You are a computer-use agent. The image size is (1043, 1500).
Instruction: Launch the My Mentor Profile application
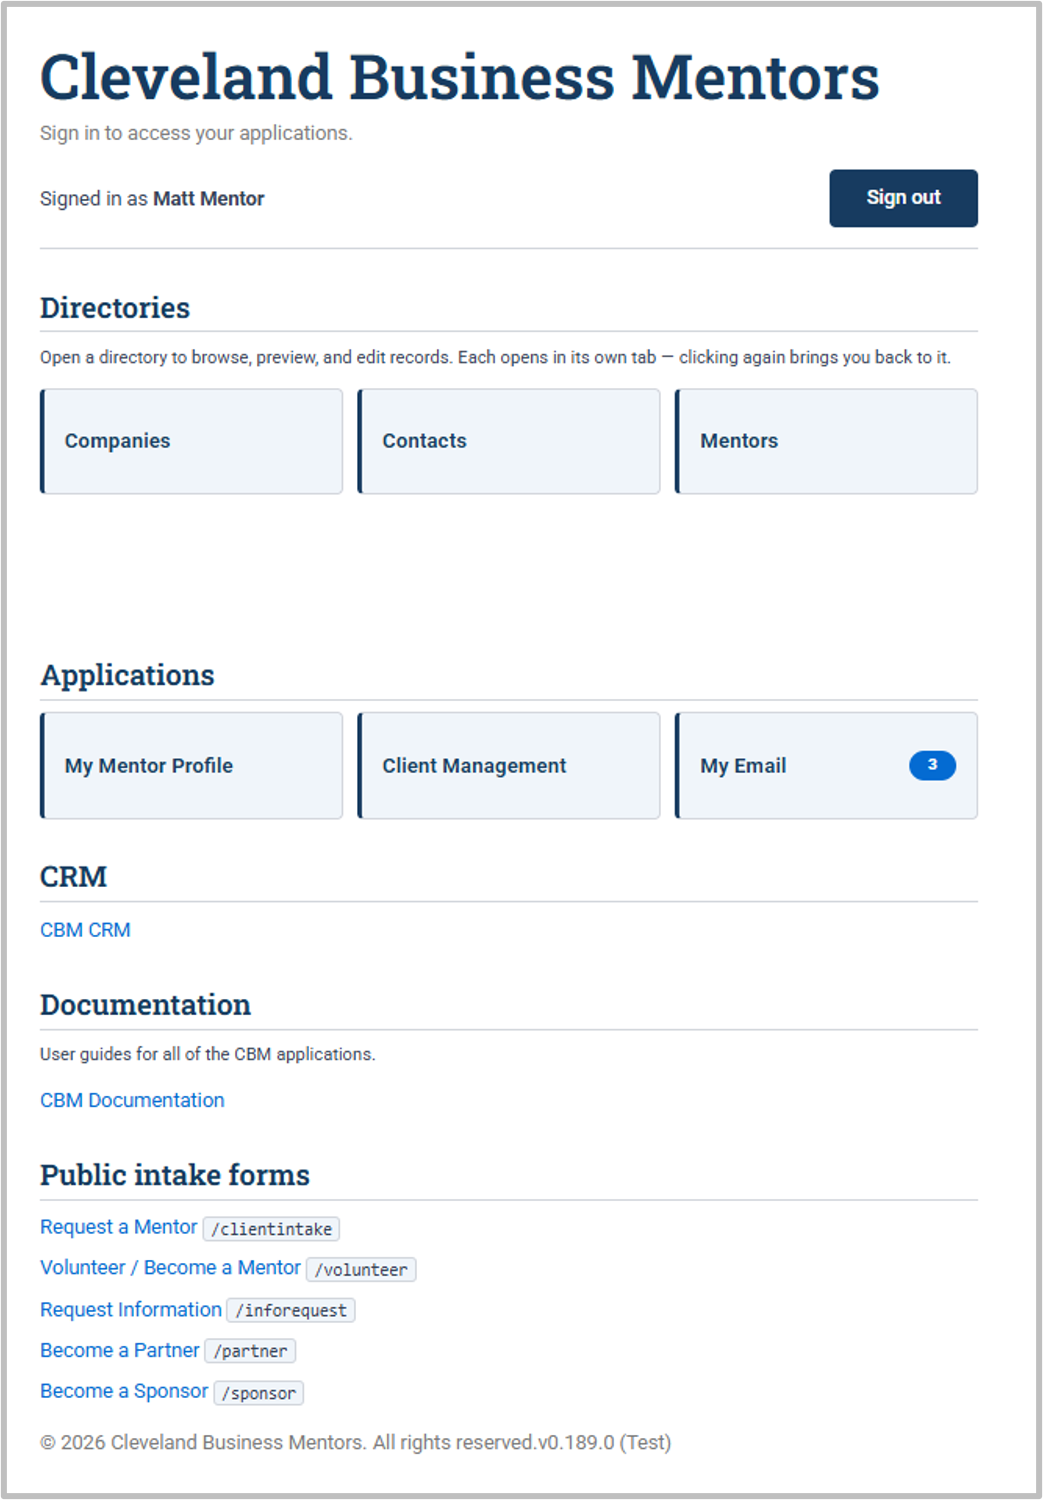(x=191, y=765)
